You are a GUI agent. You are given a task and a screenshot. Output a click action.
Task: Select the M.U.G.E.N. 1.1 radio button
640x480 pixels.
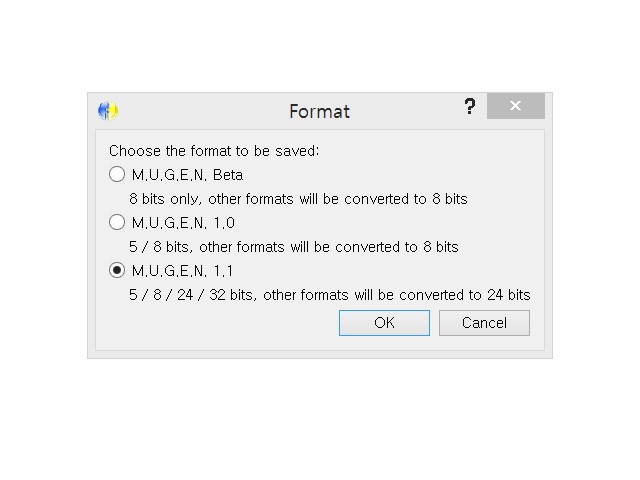[117, 270]
